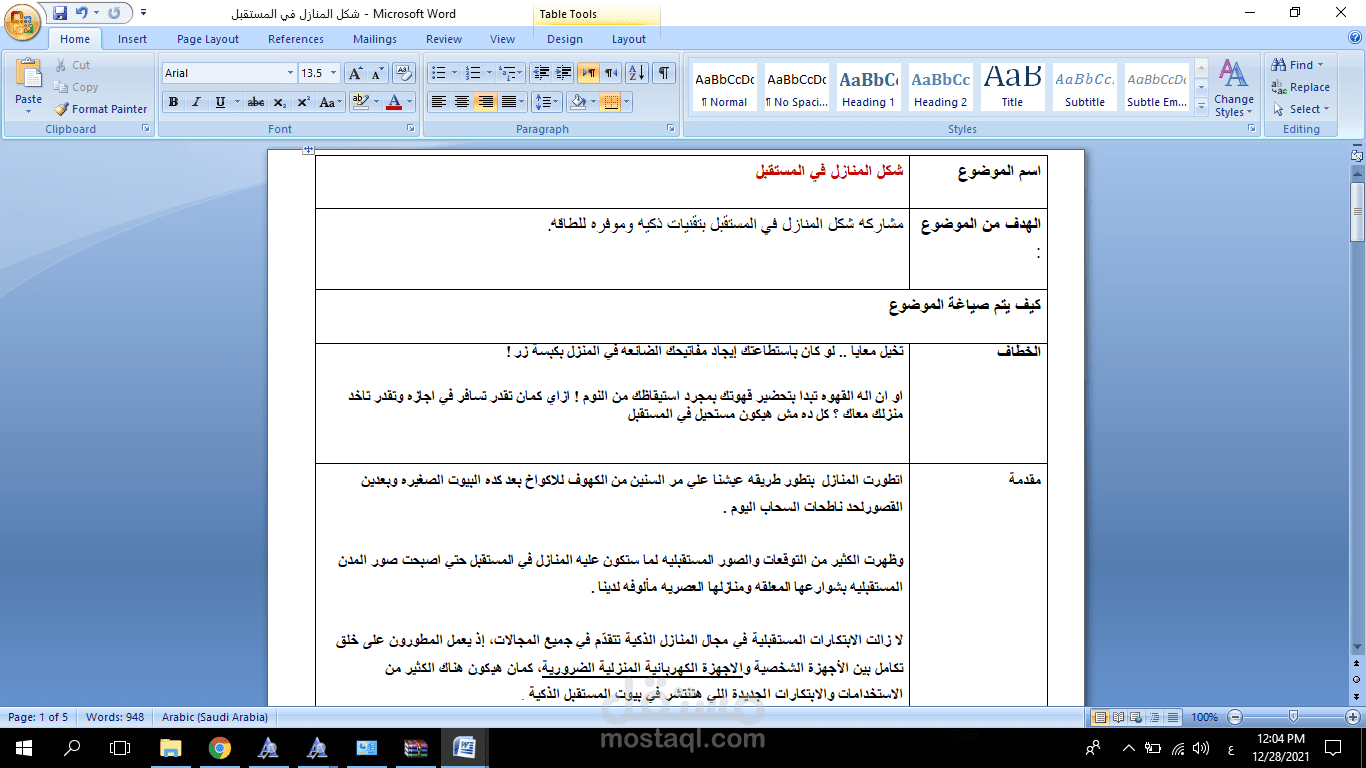Expand the Styles gallery More arrow
Screen dimensions: 1366x768
click(x=1201, y=105)
